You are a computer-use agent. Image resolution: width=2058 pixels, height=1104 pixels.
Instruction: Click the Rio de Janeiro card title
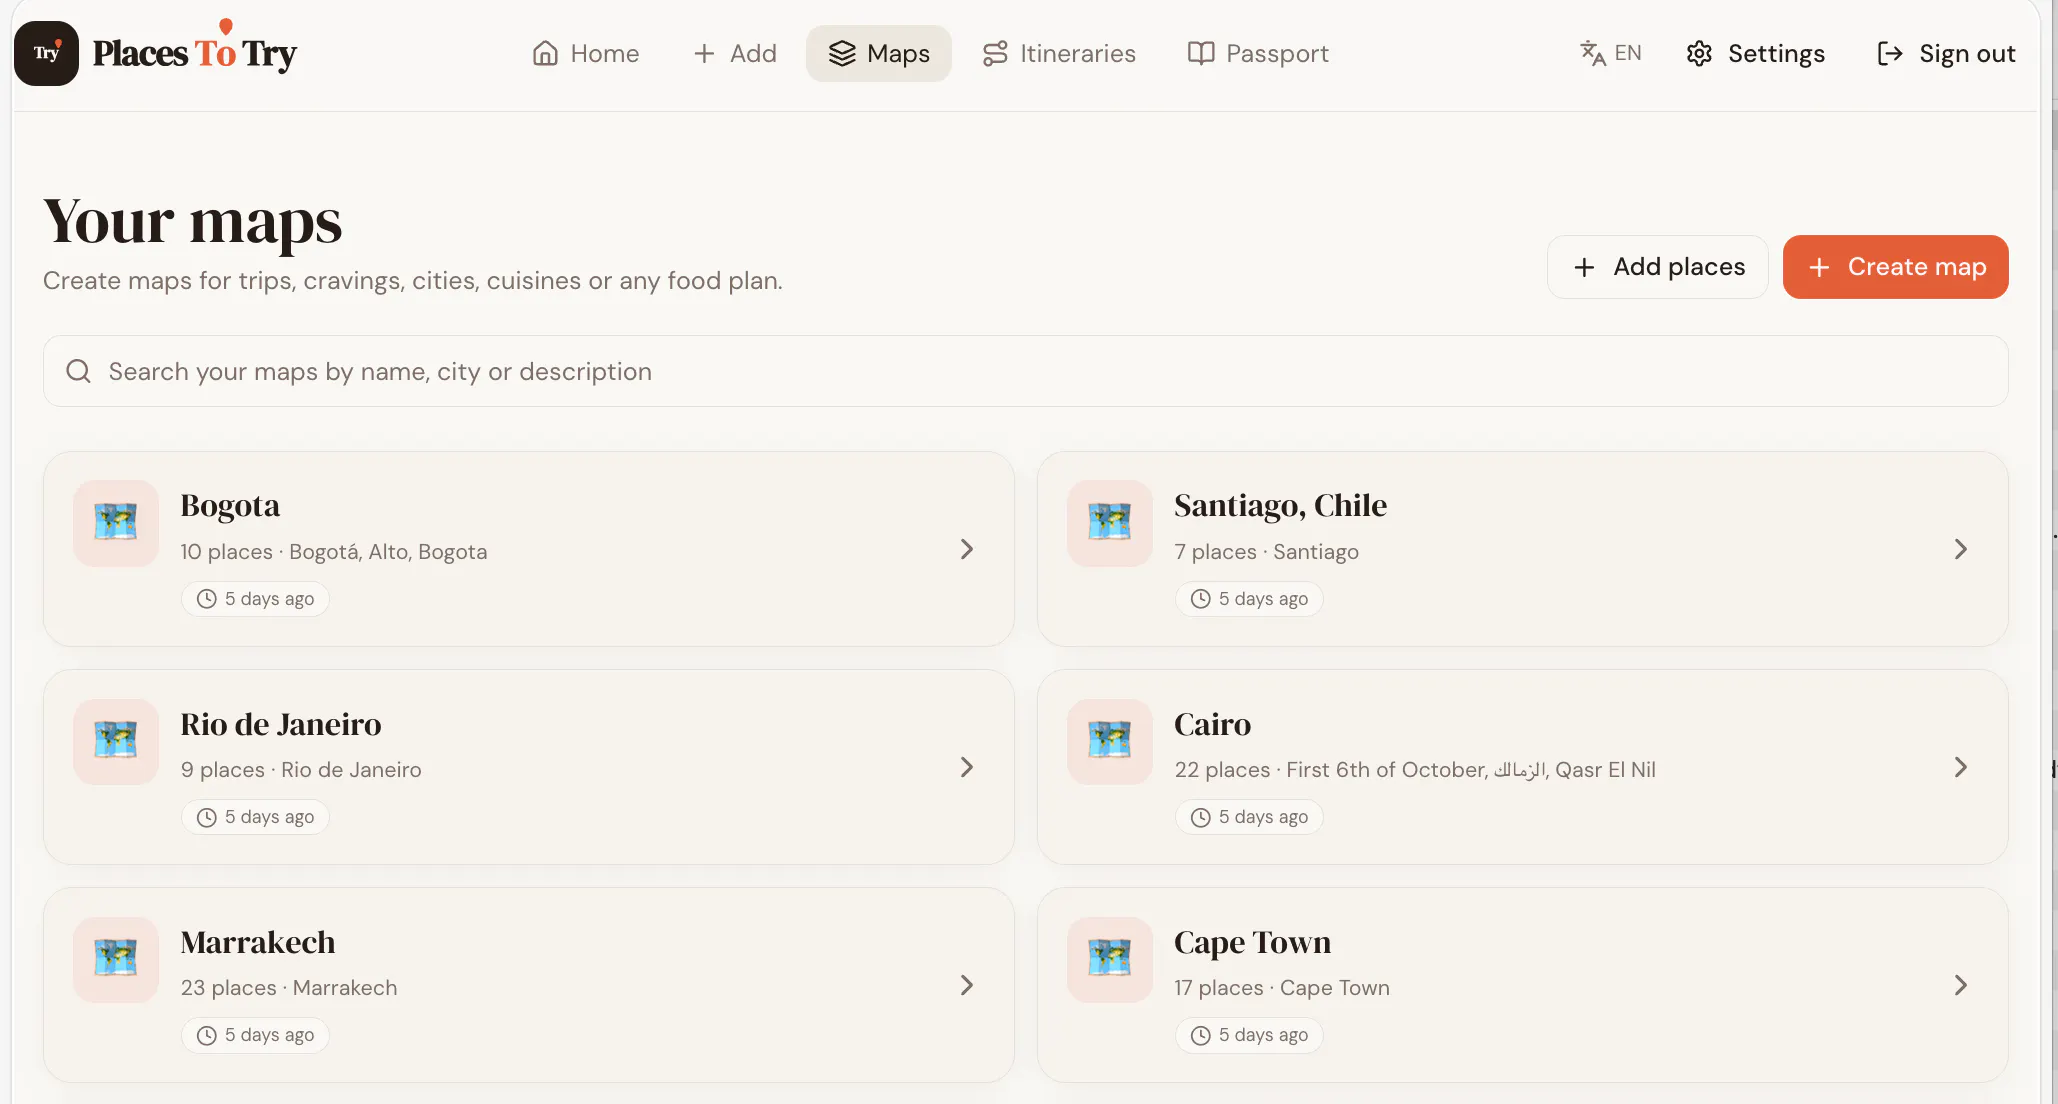281,724
